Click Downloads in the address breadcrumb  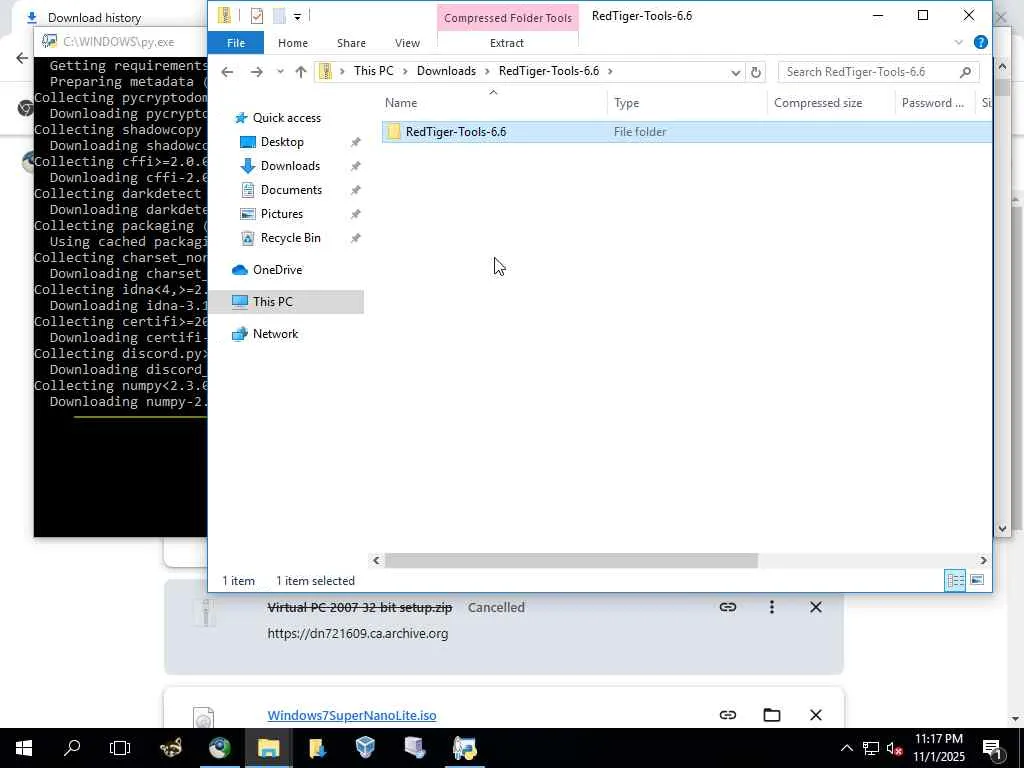446,71
